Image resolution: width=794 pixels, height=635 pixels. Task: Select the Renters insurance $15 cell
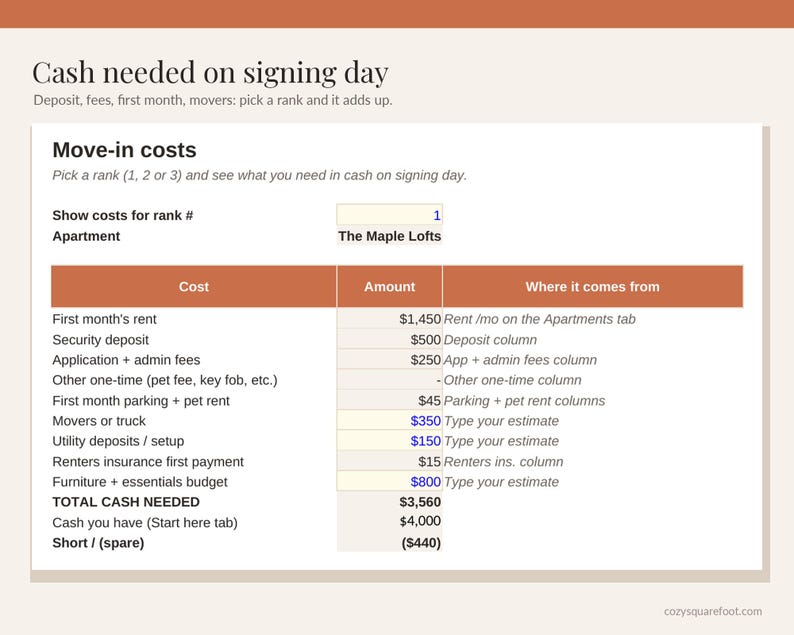389,461
